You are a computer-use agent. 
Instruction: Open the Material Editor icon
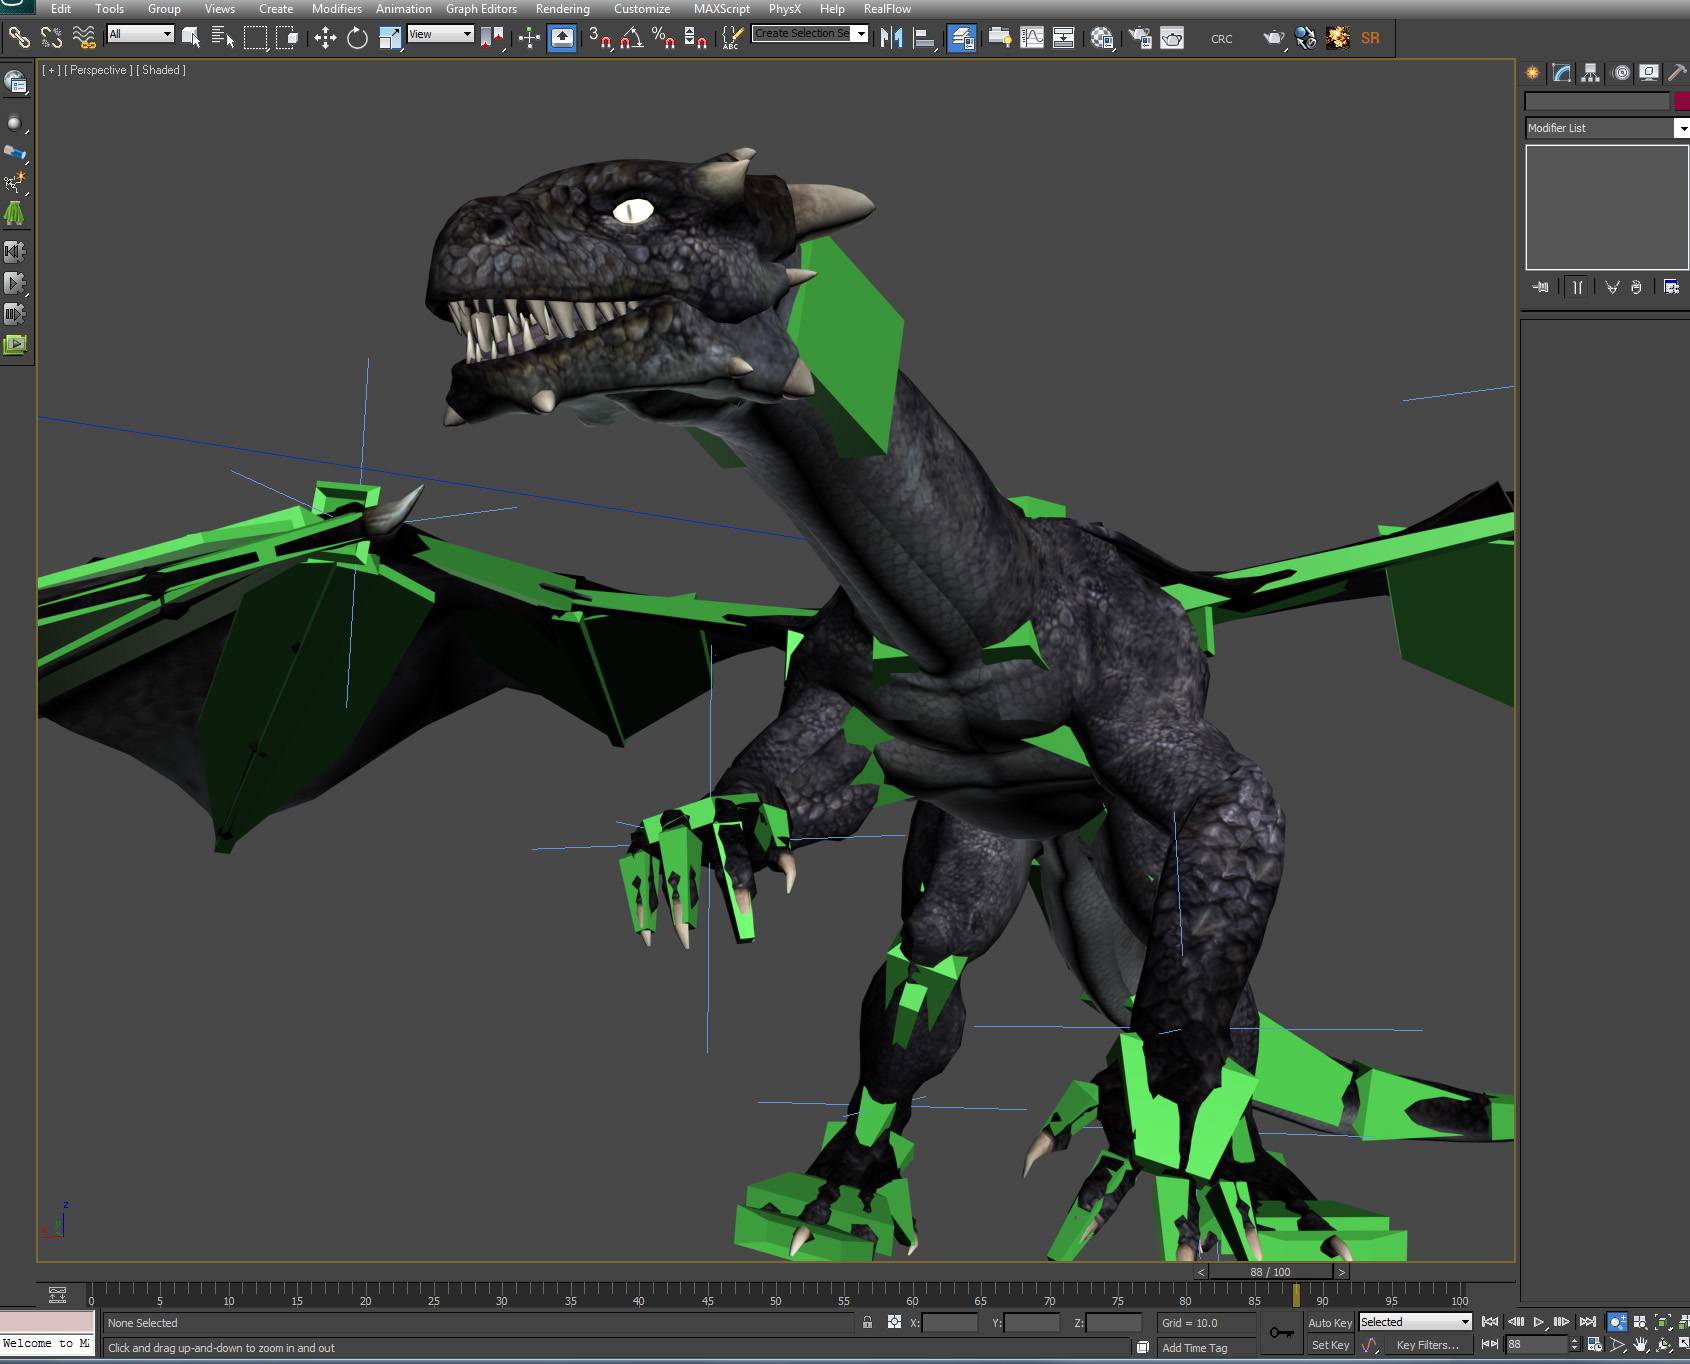pyautogui.click(x=1102, y=38)
